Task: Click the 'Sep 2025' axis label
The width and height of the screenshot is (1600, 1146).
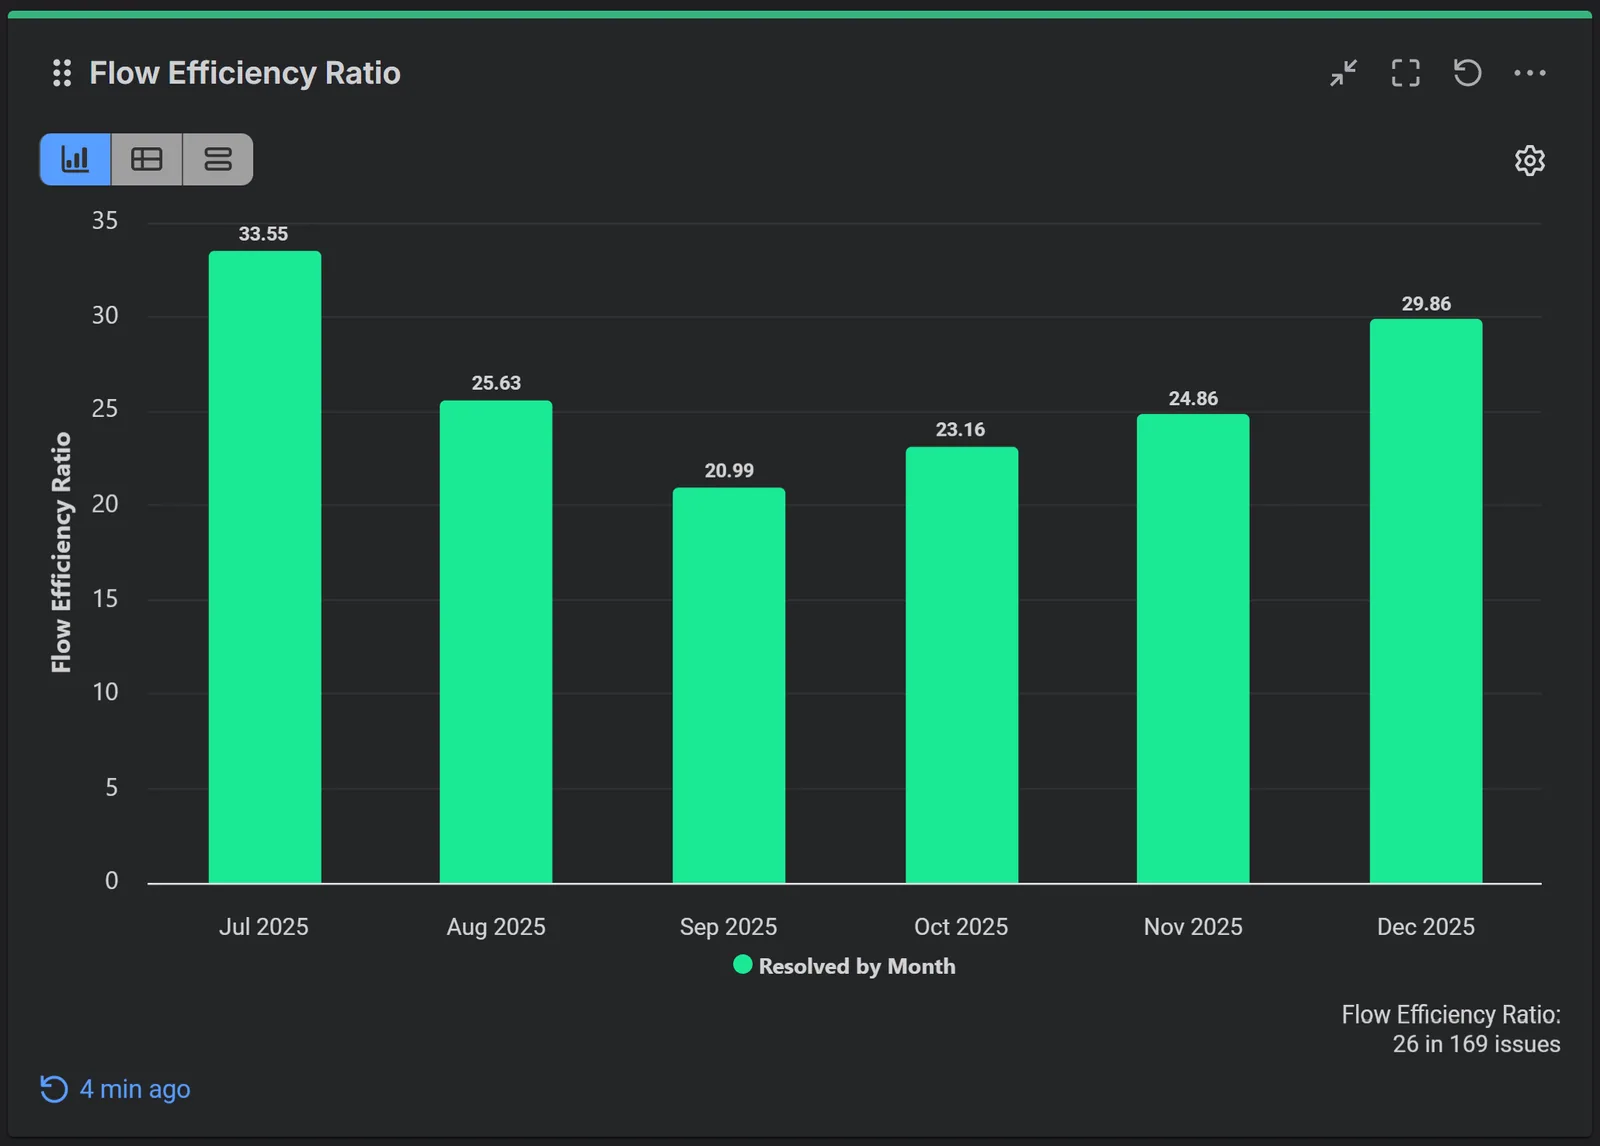Action: click(x=728, y=927)
